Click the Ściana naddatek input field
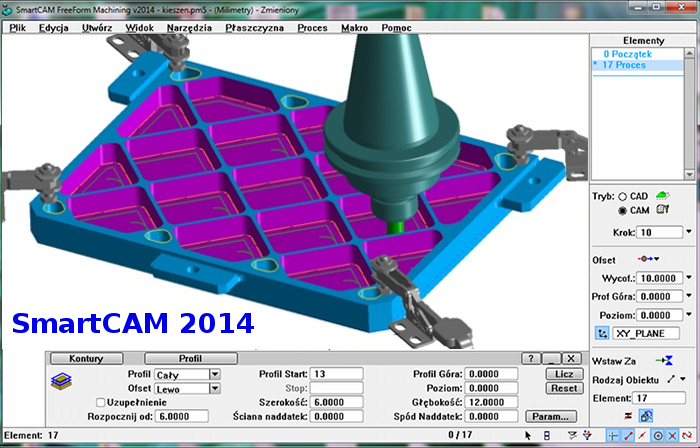This screenshot has width=700, height=448. coord(337,416)
